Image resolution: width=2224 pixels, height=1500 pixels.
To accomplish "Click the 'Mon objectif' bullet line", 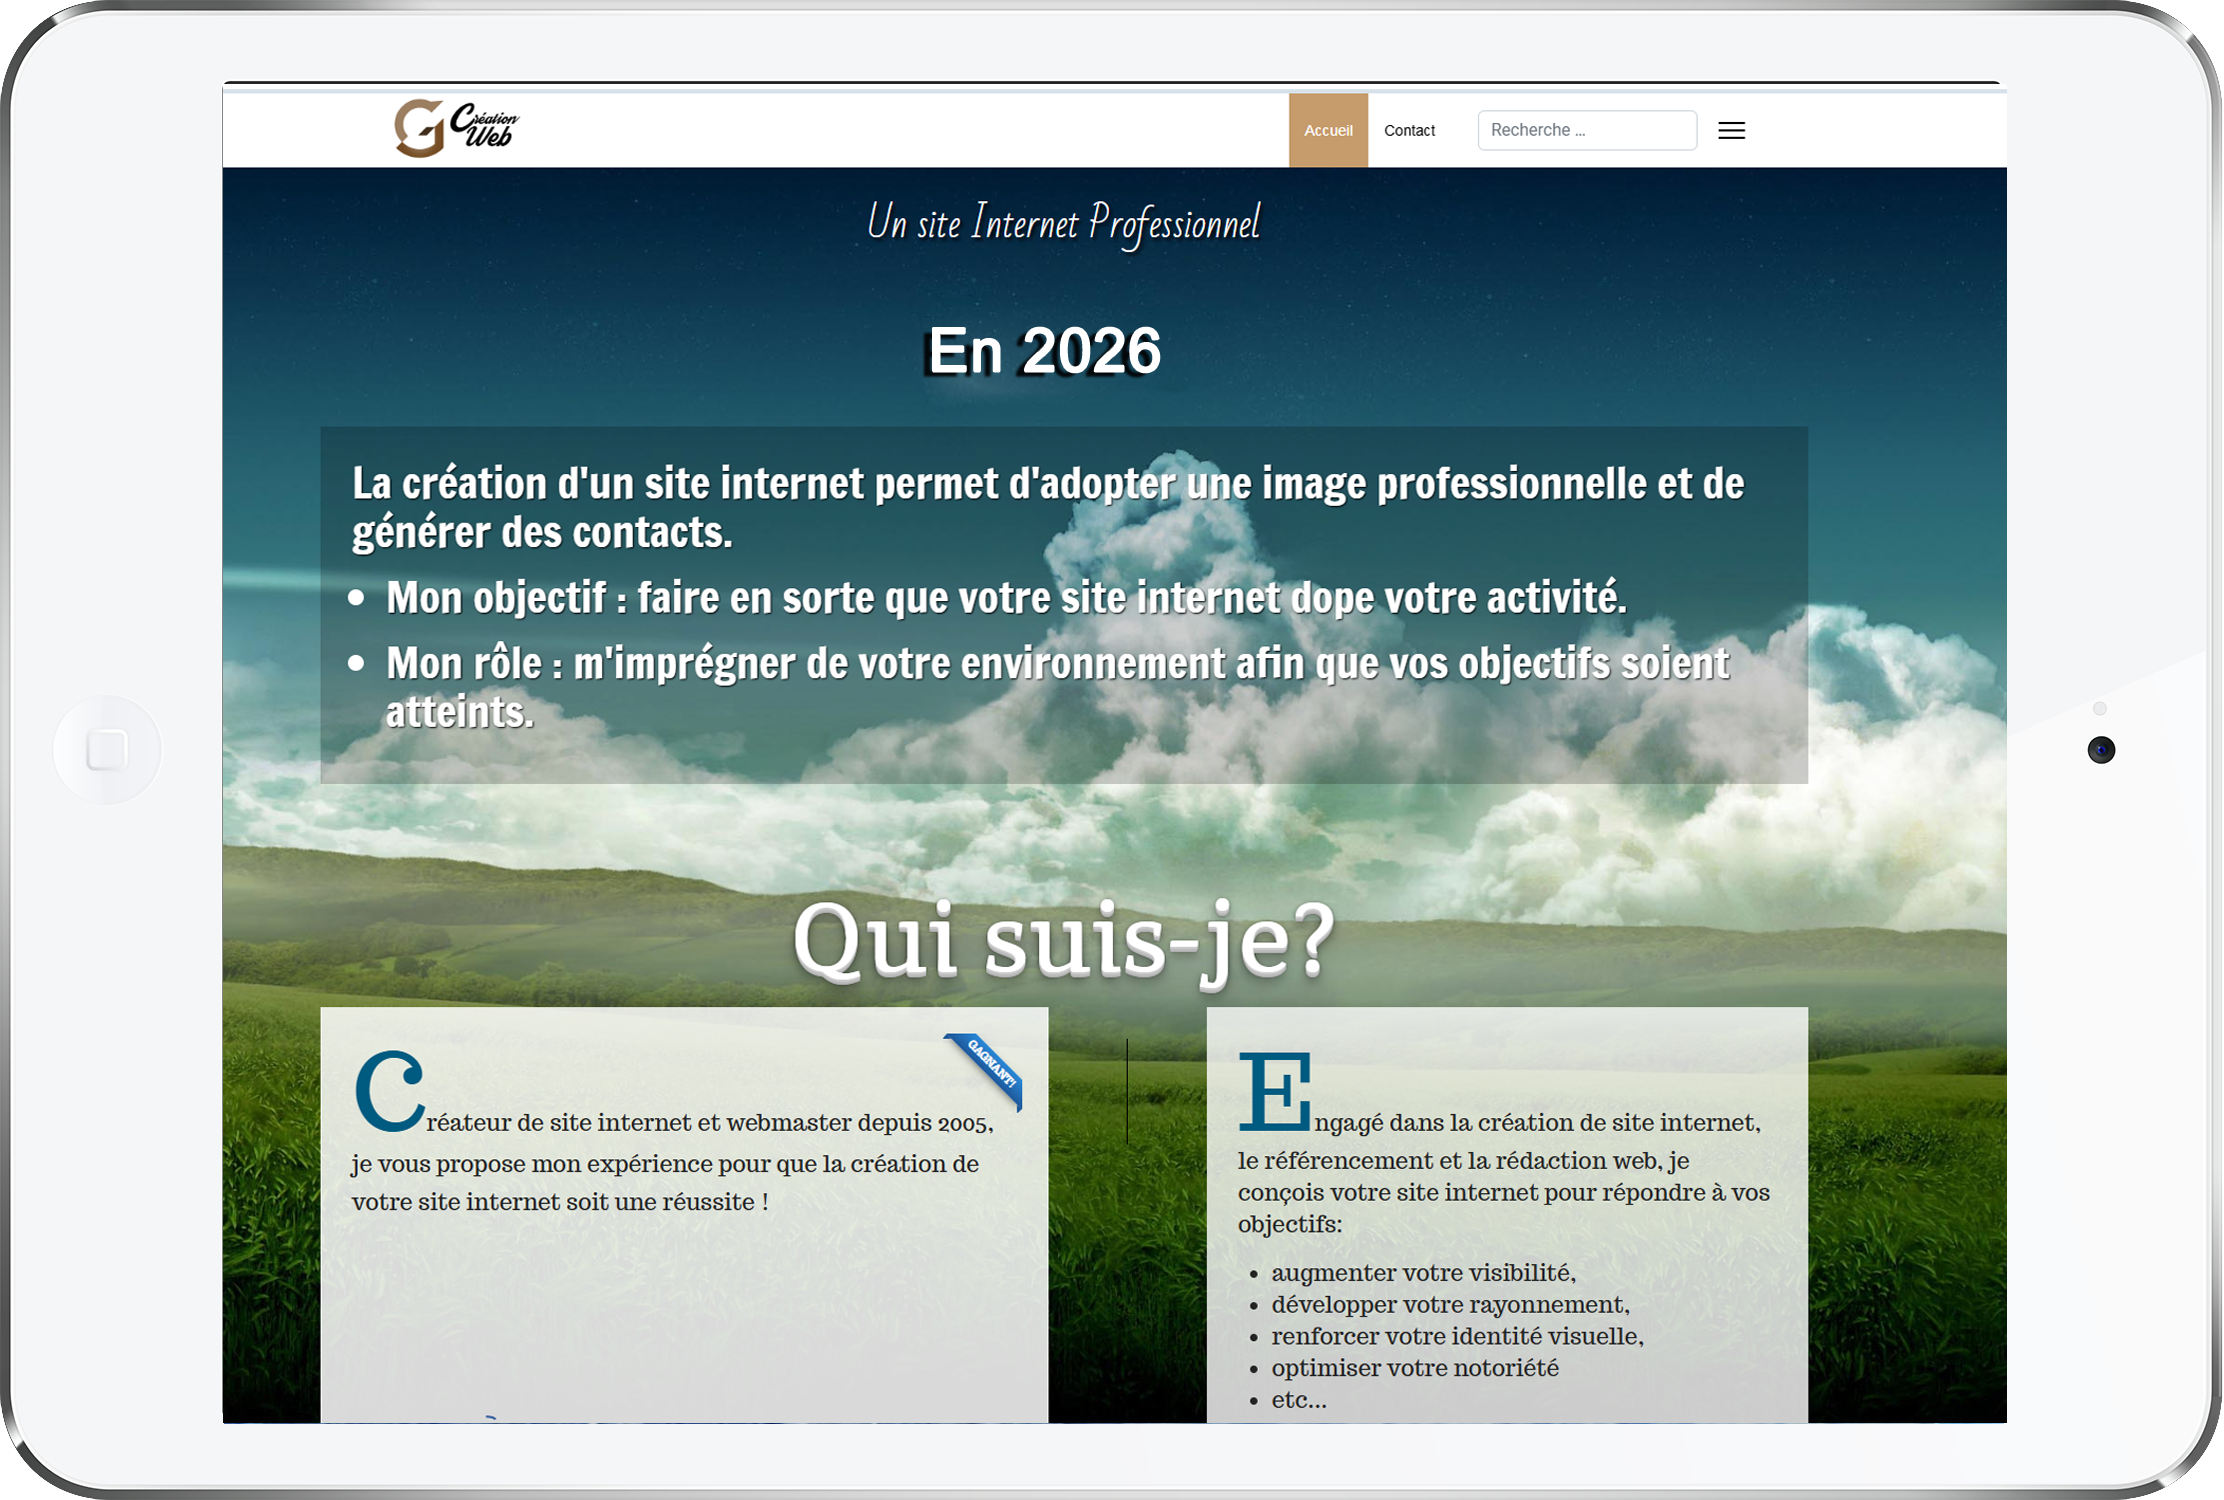I will [x=1005, y=598].
